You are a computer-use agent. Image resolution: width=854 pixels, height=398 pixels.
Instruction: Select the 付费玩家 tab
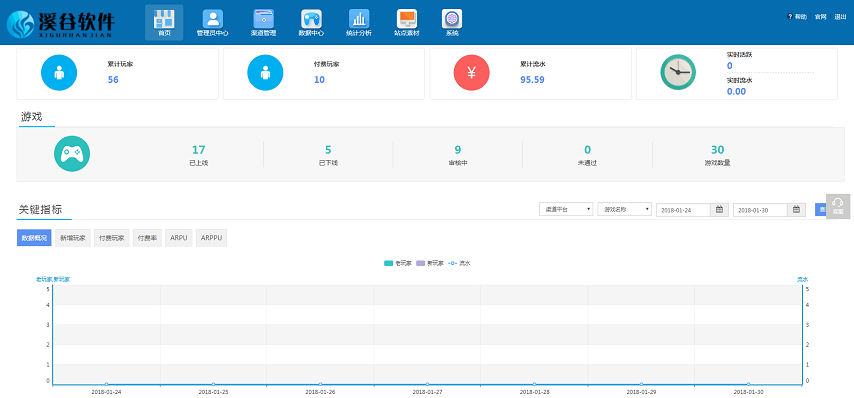coord(112,238)
